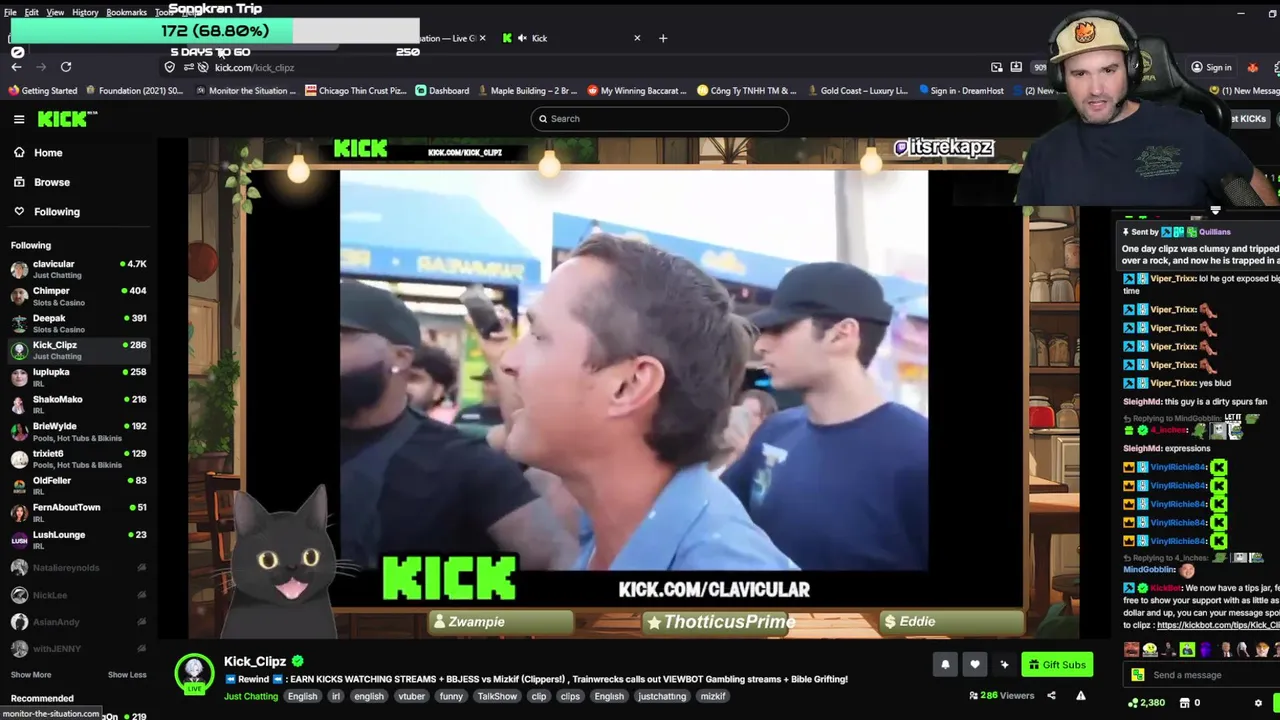
Task: Open the Dashboard bookmark
Action: (x=442, y=90)
